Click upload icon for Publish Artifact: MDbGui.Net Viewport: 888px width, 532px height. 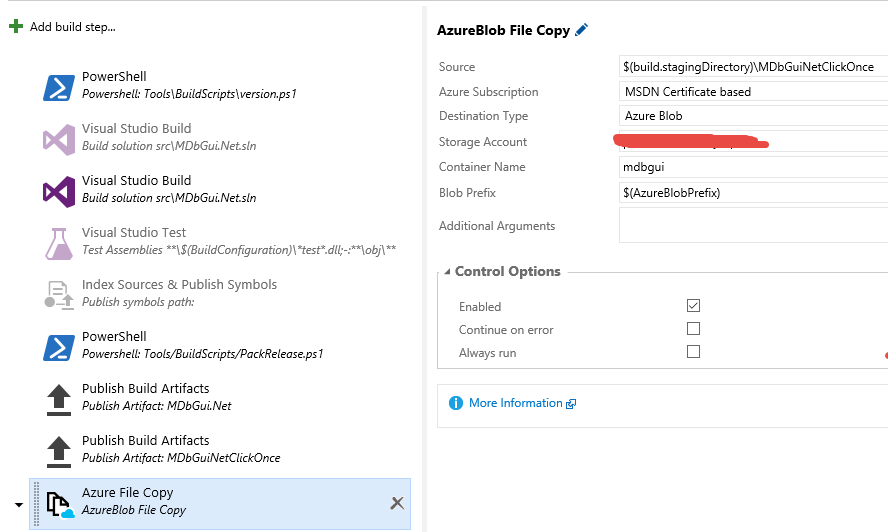59,400
